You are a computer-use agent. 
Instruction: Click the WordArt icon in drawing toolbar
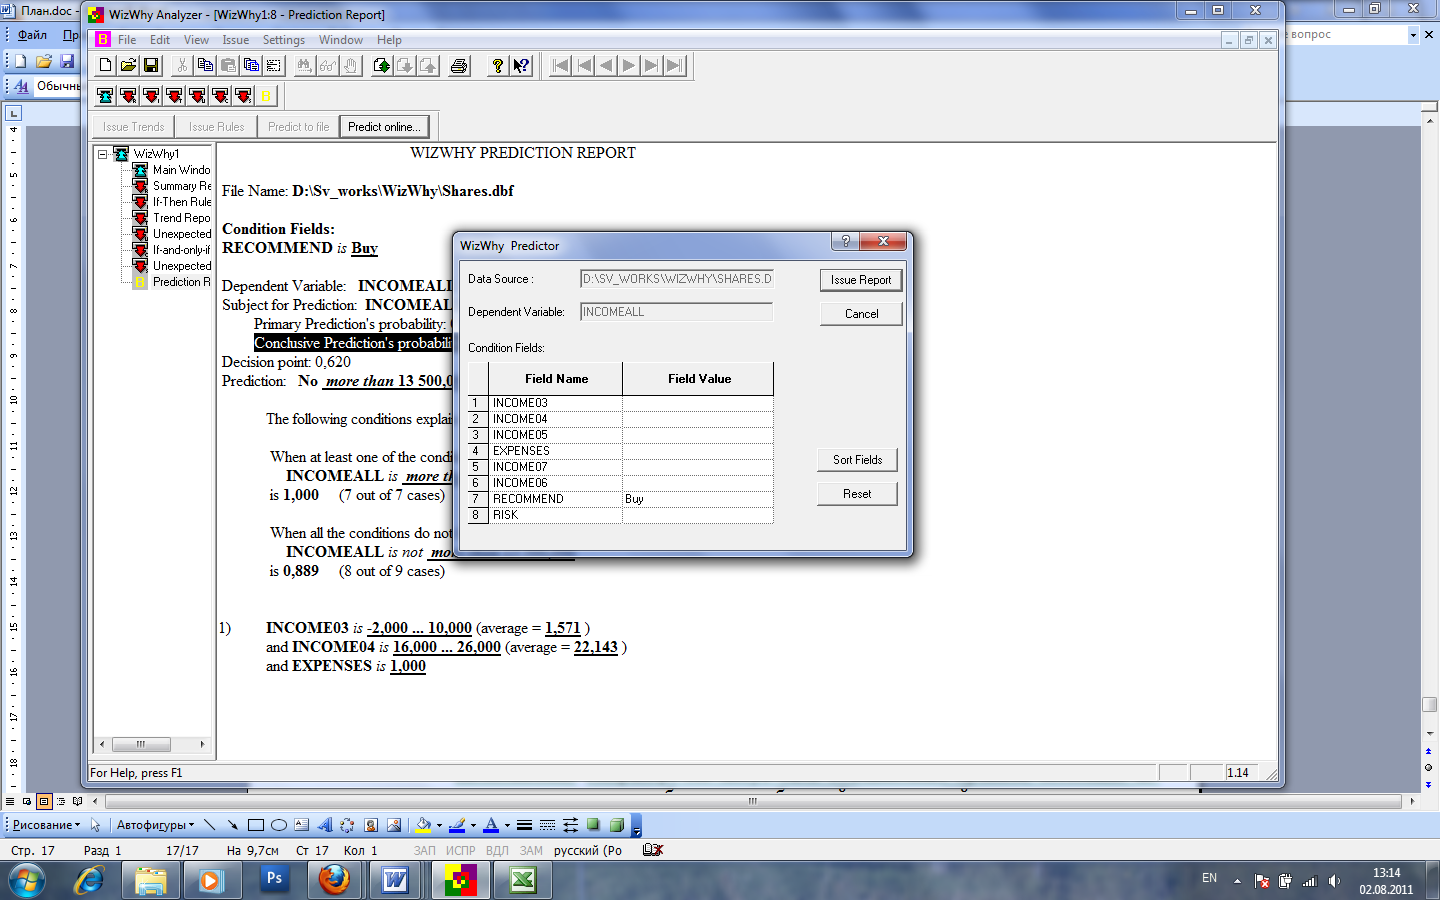tap(325, 825)
